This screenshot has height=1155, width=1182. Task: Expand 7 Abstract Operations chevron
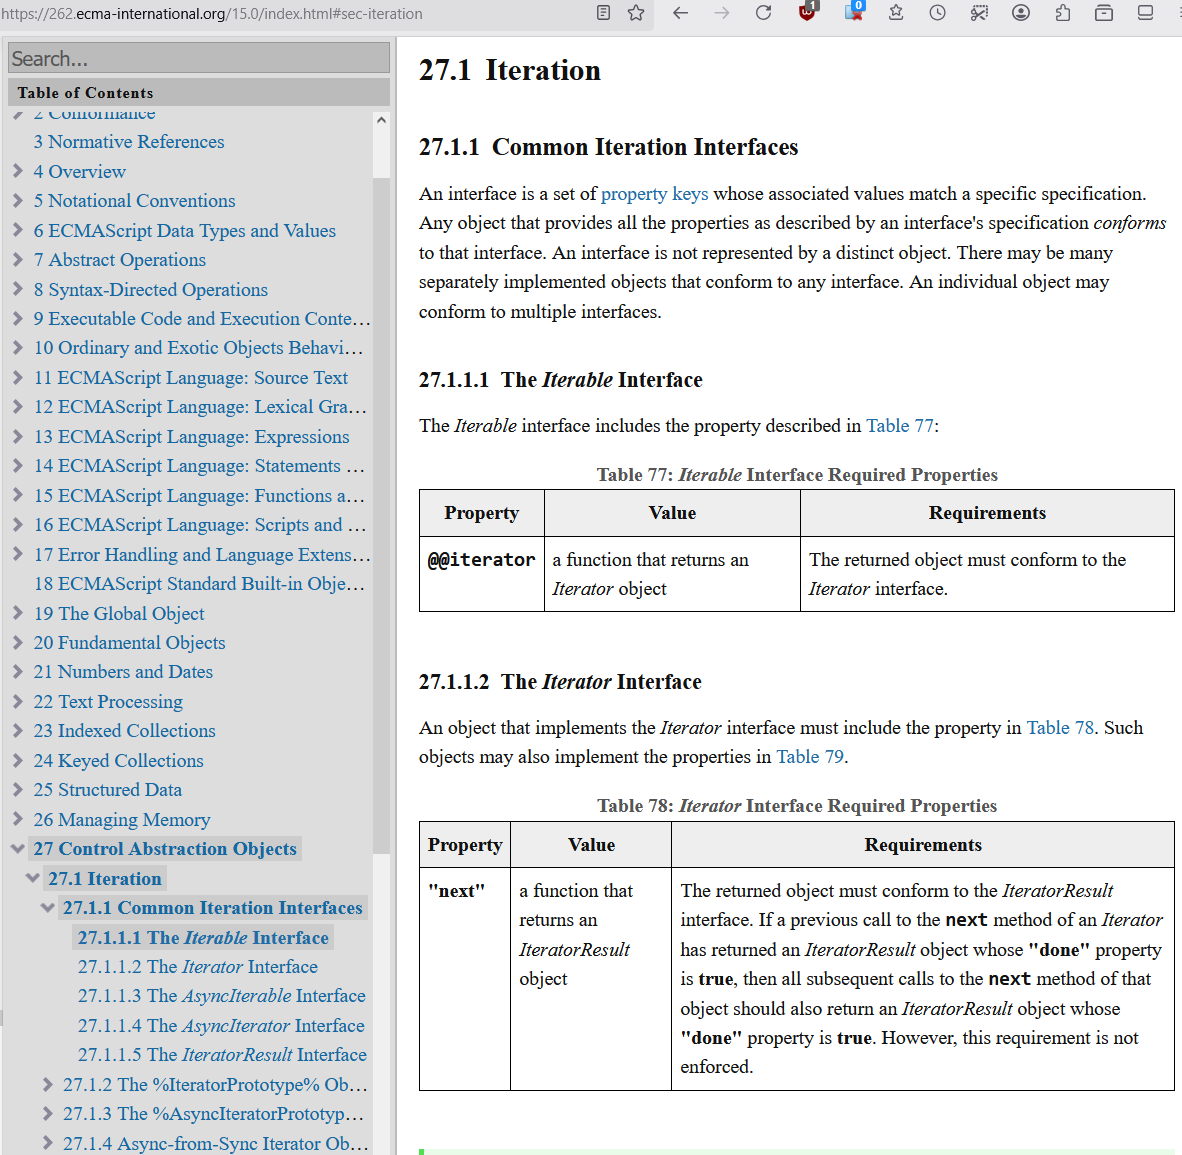point(18,259)
